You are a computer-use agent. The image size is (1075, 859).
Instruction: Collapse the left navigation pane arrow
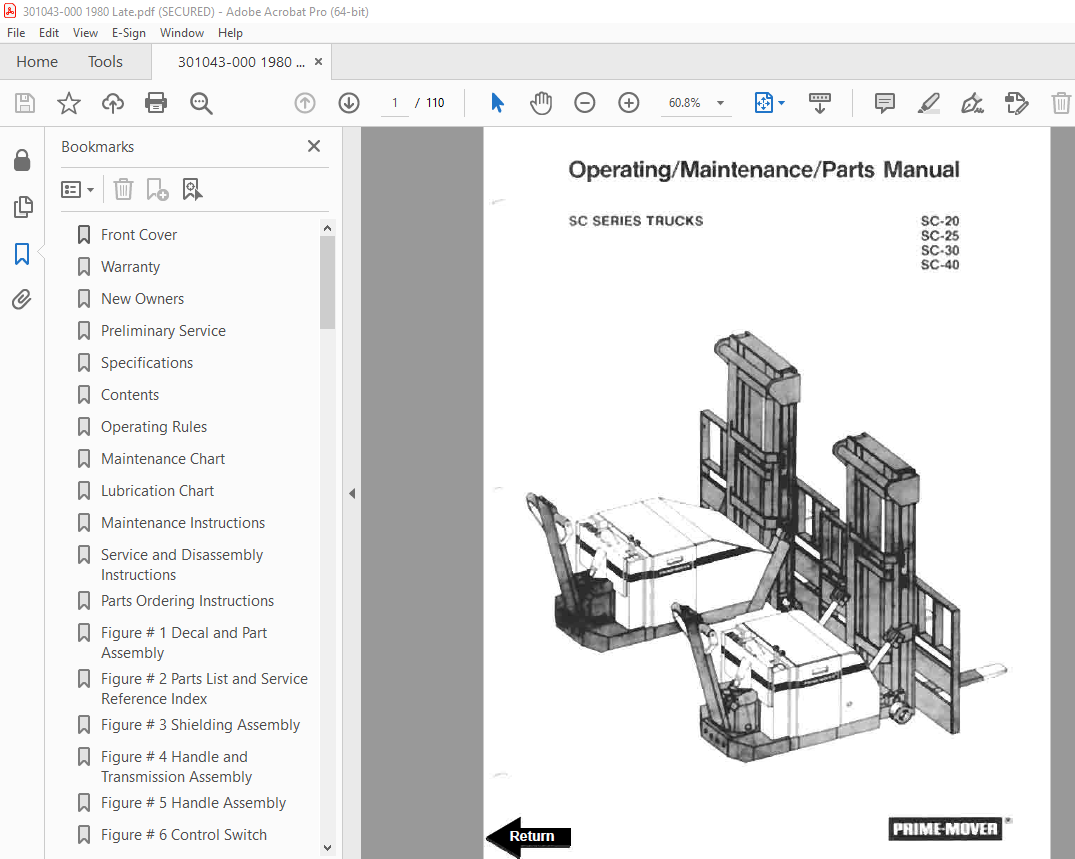pyautogui.click(x=352, y=493)
